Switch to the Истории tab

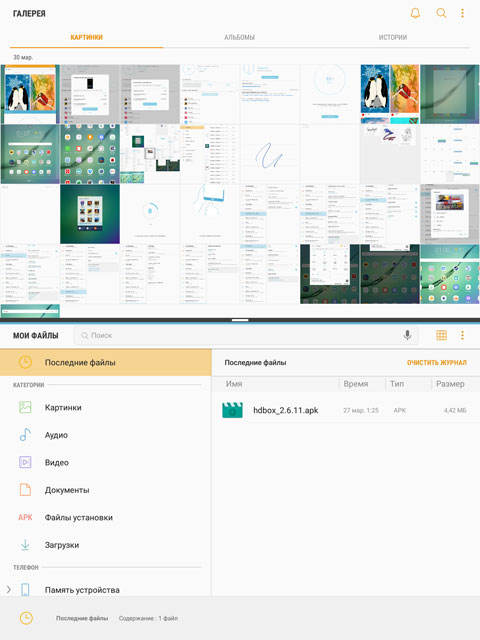coord(393,37)
